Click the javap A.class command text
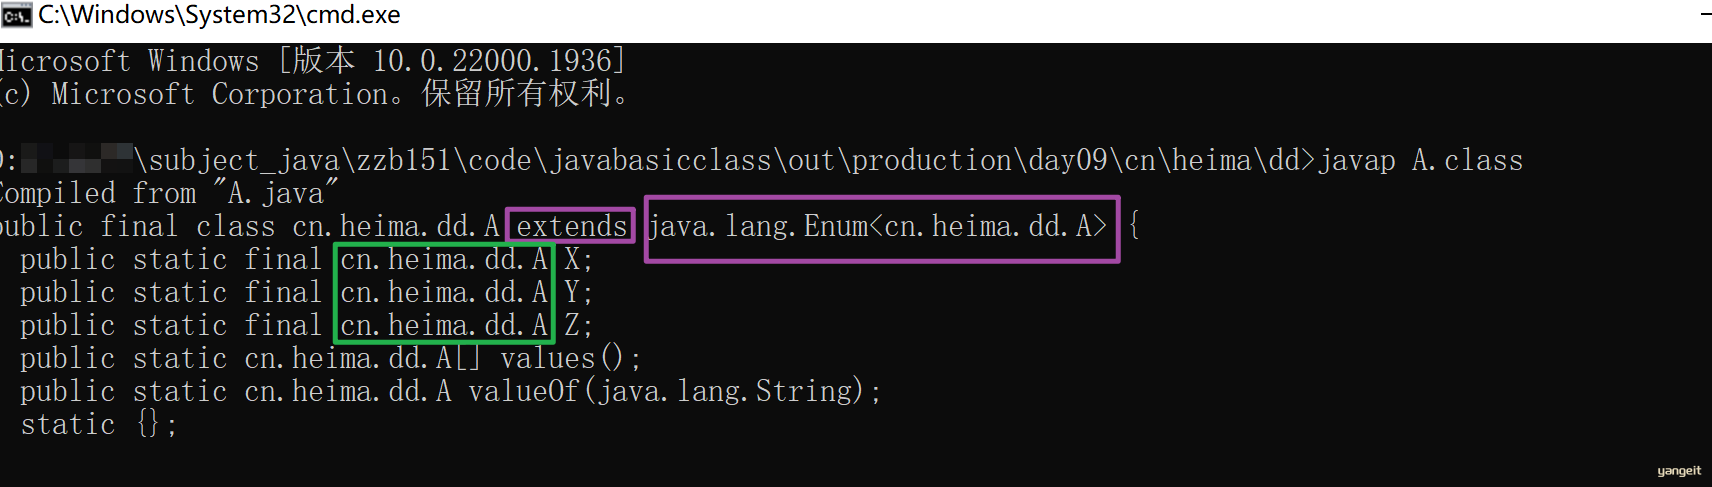 [1420, 160]
